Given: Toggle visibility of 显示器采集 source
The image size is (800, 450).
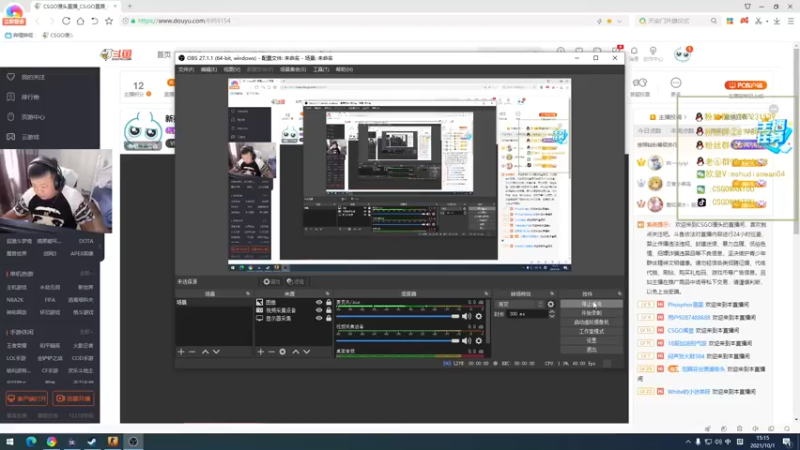Looking at the screenshot, I should click(319, 318).
